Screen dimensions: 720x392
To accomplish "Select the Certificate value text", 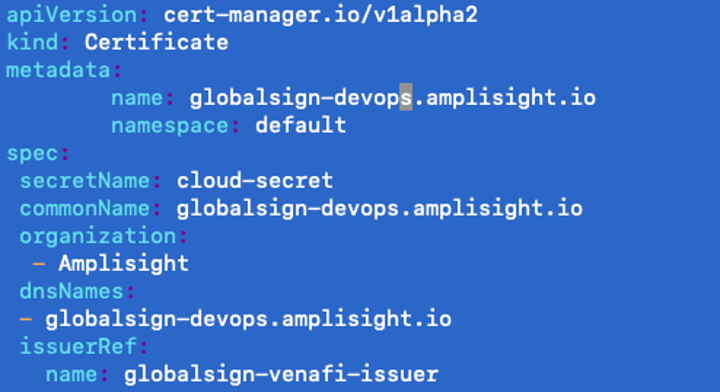I will 157,42.
